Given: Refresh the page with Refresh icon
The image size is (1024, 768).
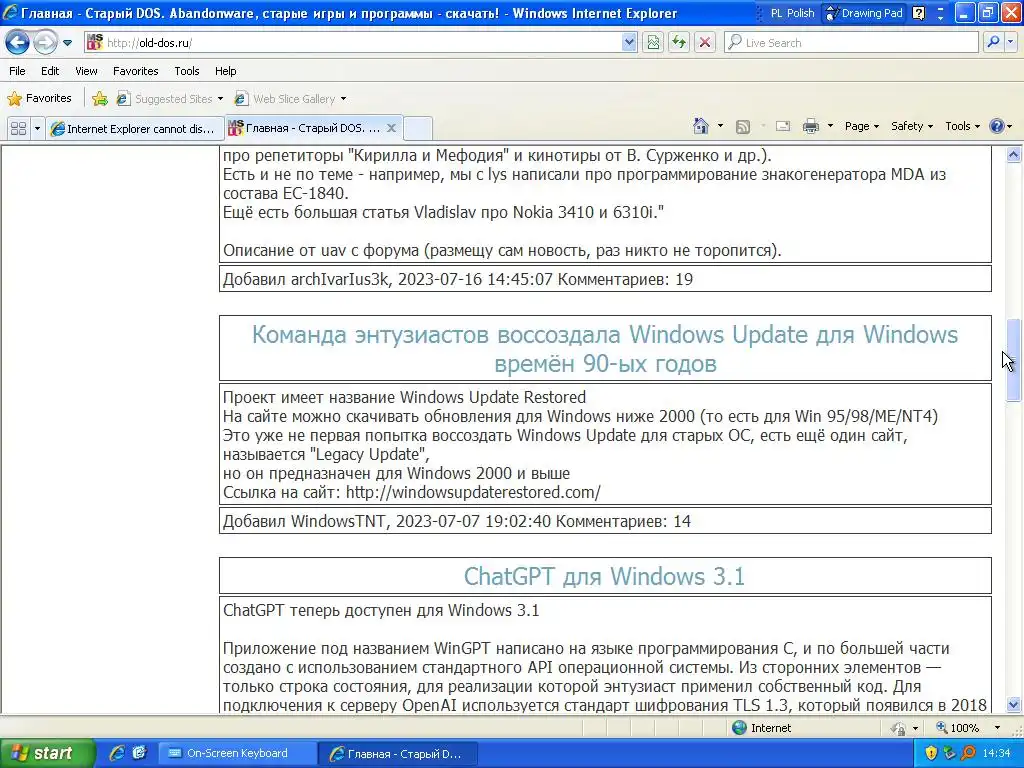Looking at the screenshot, I should (x=679, y=43).
